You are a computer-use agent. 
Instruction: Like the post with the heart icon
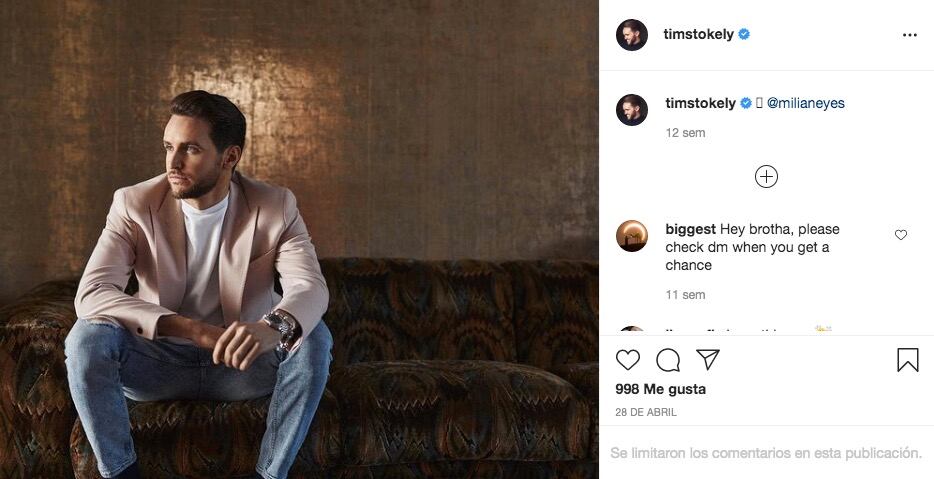tap(628, 360)
